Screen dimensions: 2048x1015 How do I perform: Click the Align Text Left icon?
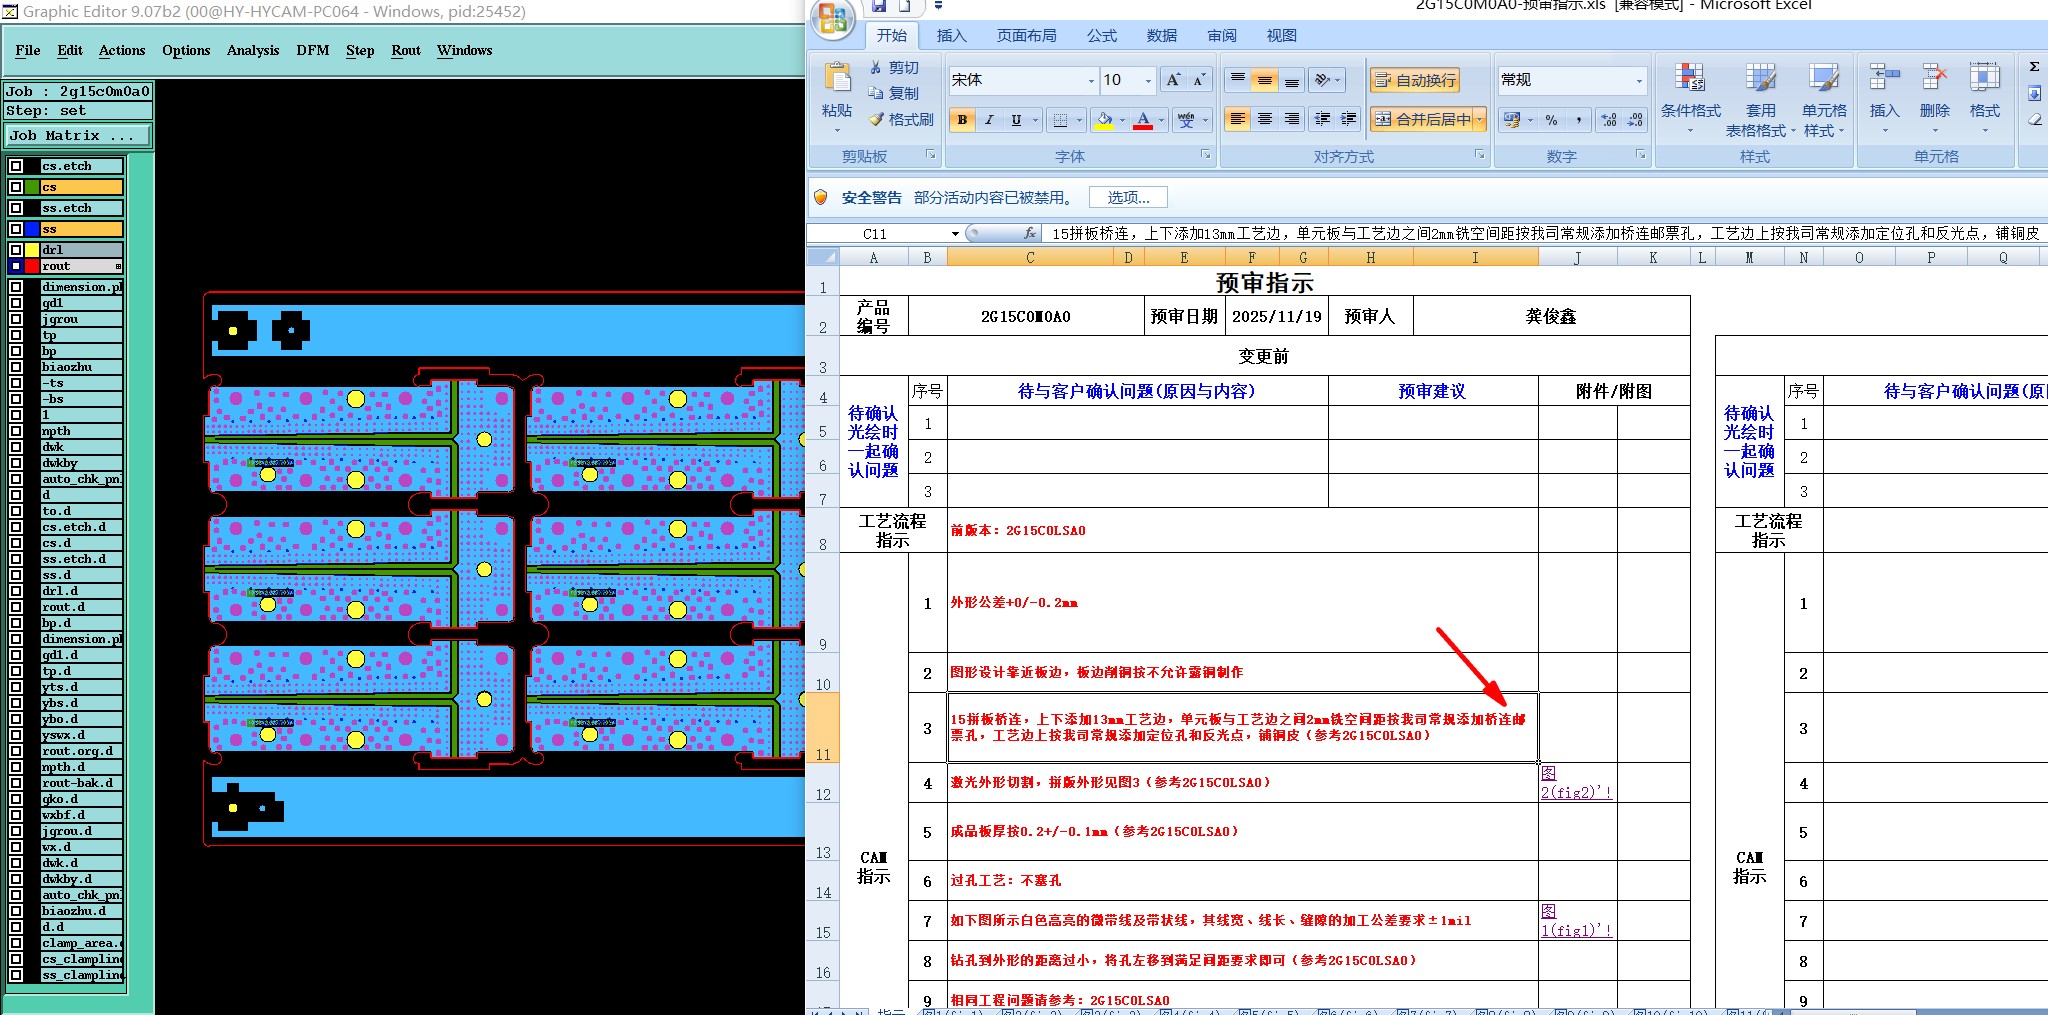point(1238,119)
